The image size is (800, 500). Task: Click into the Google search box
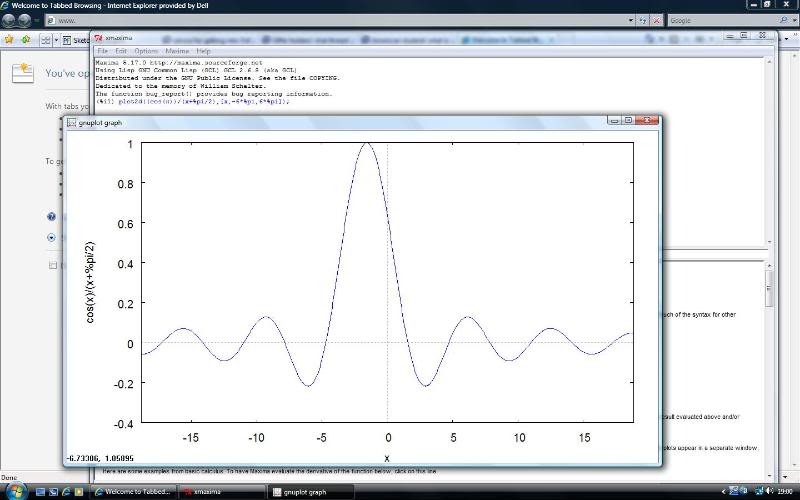click(x=722, y=20)
